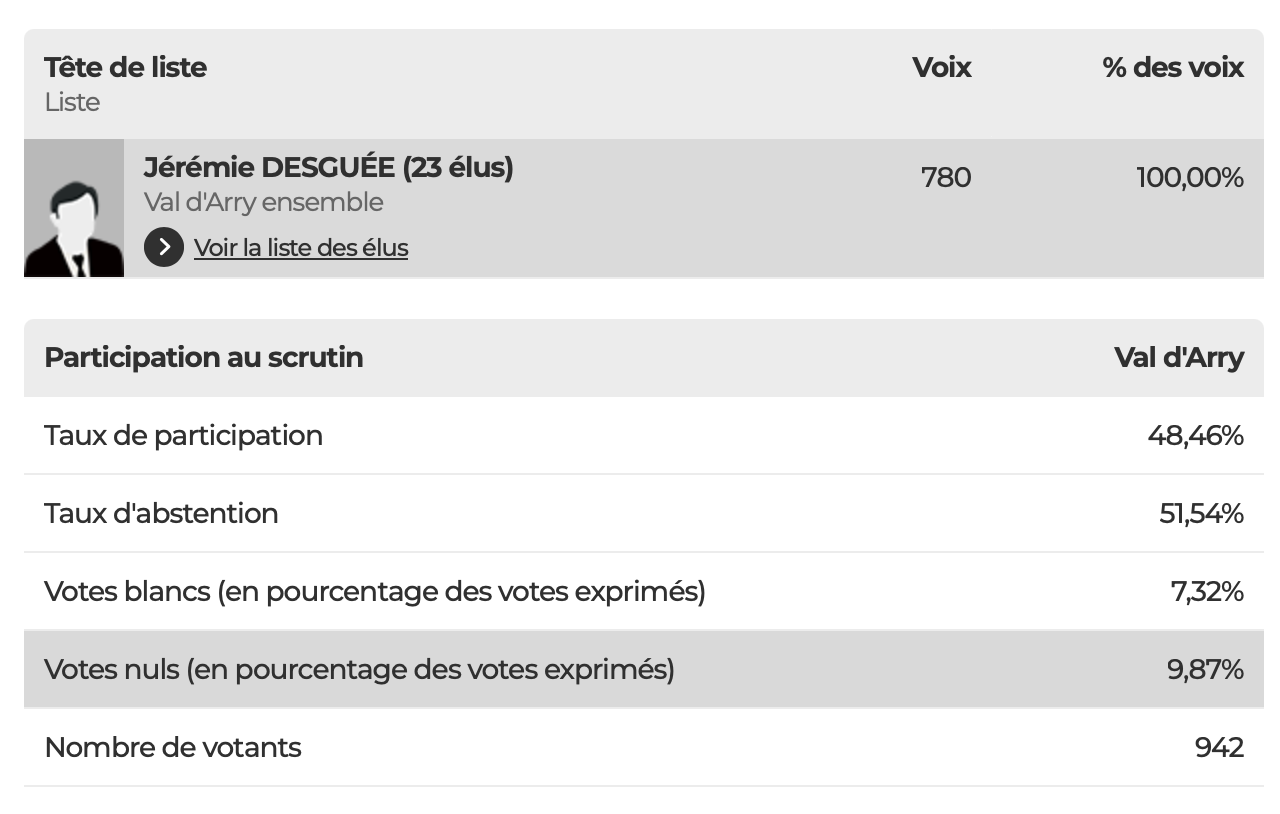
Task: Click the Val d'Arry ensemble list name
Action: [263, 202]
